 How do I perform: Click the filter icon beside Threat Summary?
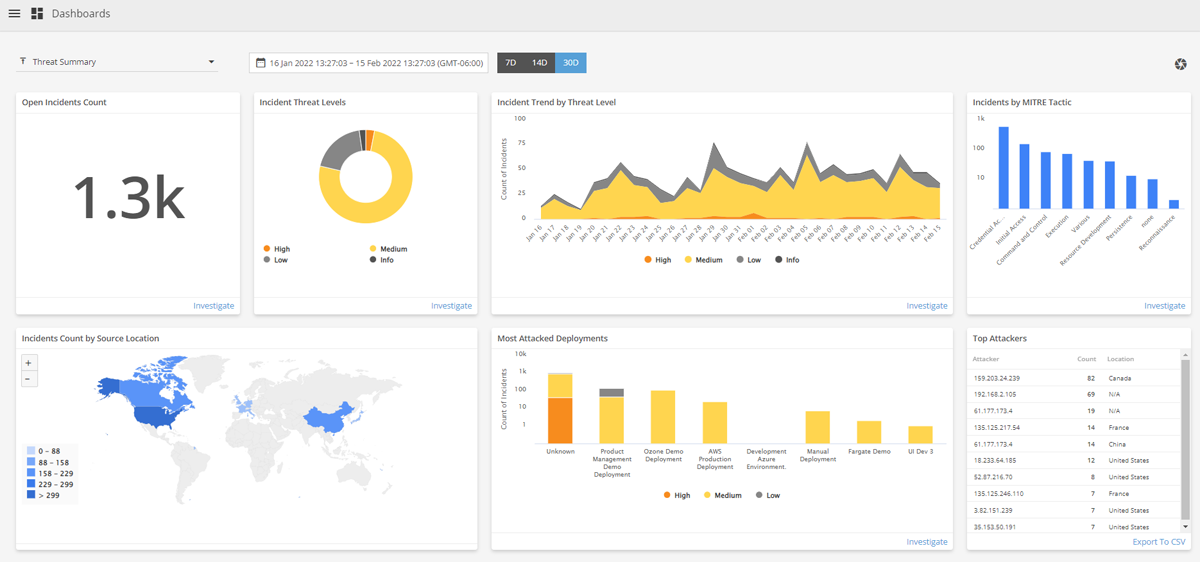23,62
